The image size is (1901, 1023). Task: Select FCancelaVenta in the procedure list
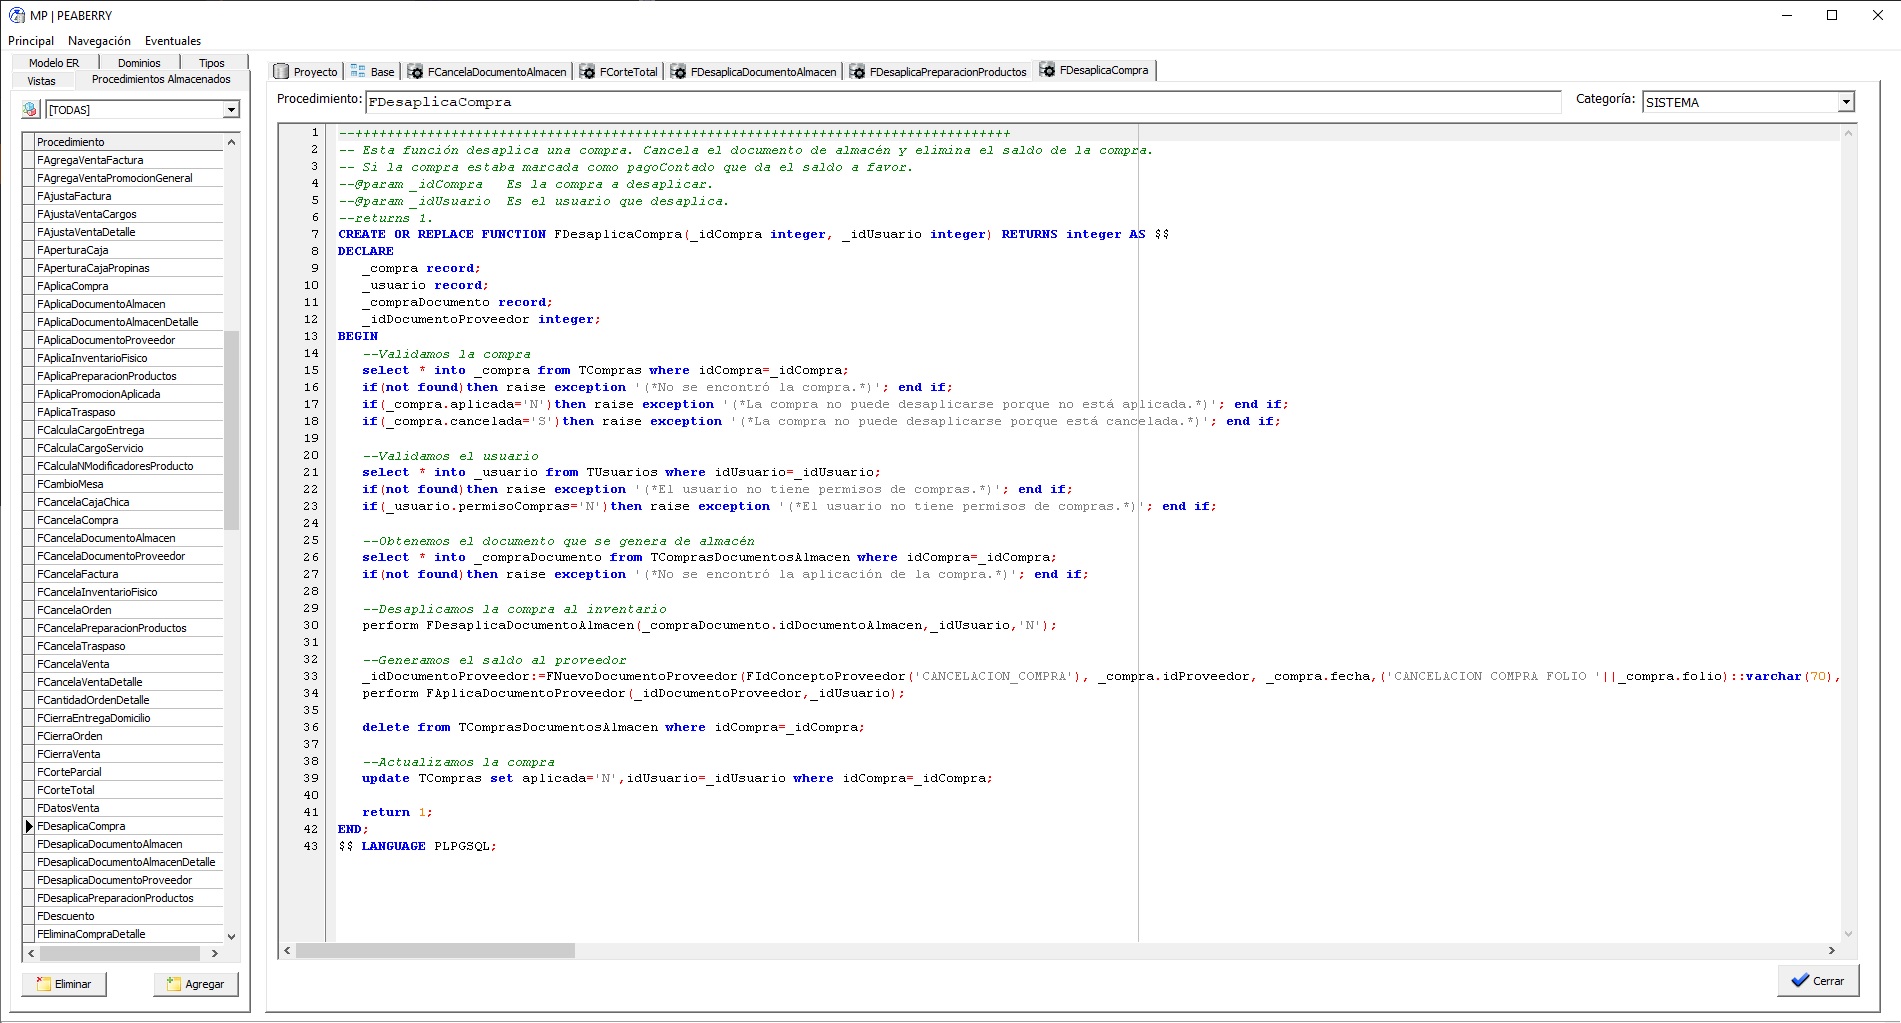pos(129,664)
